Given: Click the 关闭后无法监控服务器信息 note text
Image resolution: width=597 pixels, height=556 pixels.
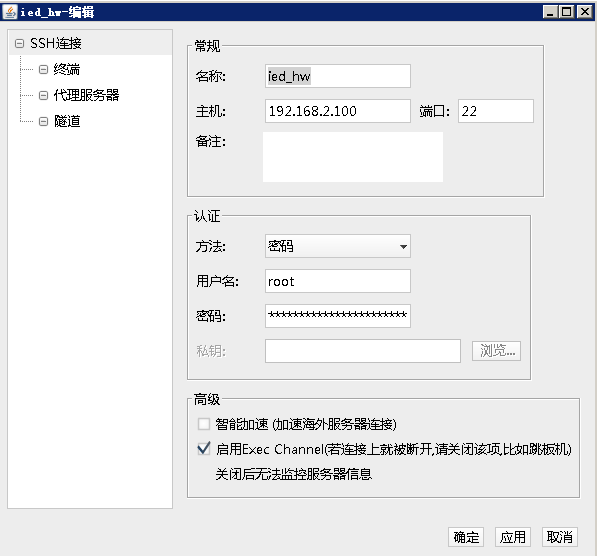Looking at the screenshot, I should (x=294, y=474).
